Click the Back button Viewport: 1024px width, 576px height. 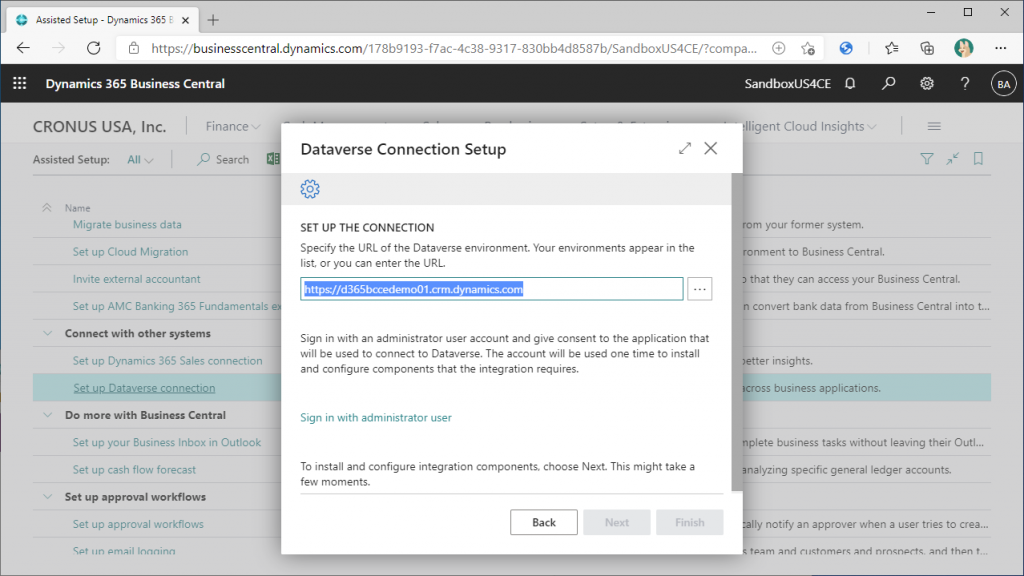coord(543,522)
